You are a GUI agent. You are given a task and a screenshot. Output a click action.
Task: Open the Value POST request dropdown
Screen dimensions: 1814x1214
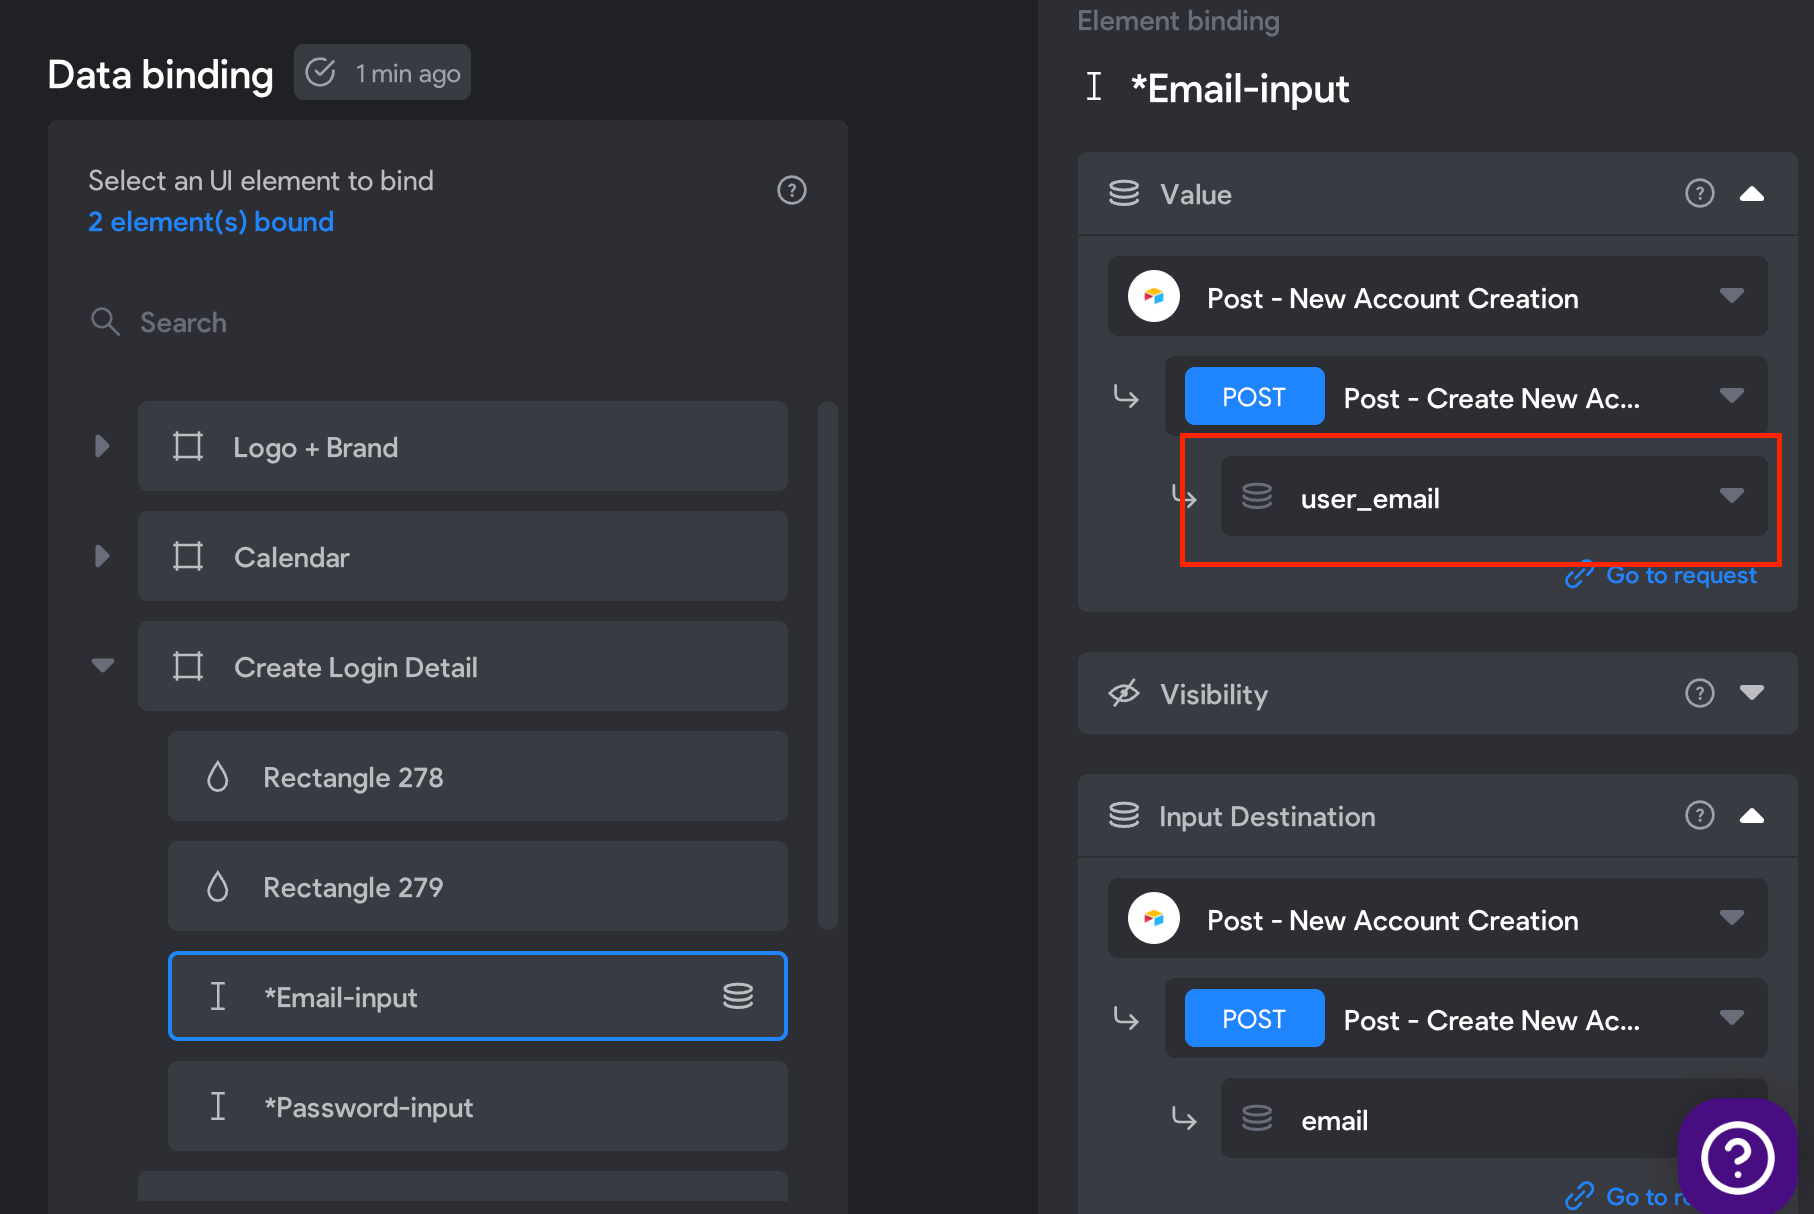point(1466,396)
